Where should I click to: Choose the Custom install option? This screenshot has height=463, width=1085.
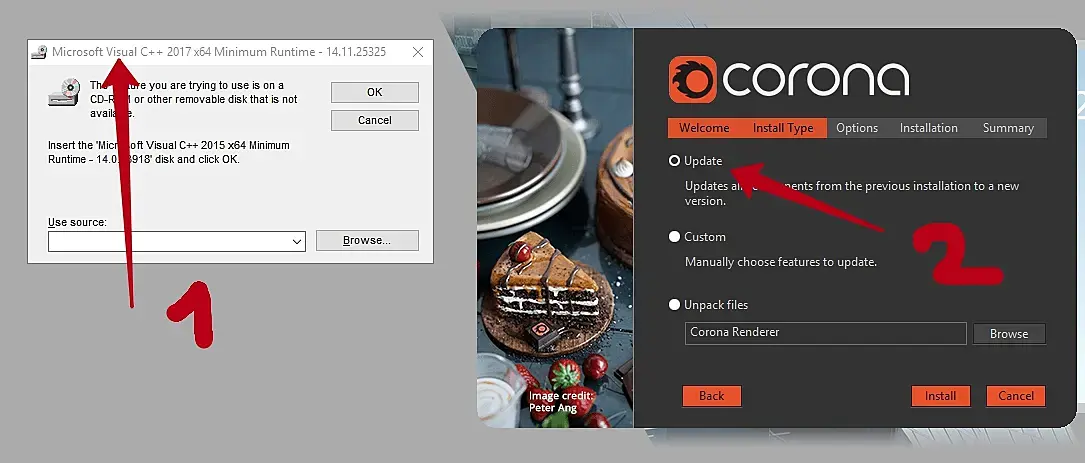674,237
